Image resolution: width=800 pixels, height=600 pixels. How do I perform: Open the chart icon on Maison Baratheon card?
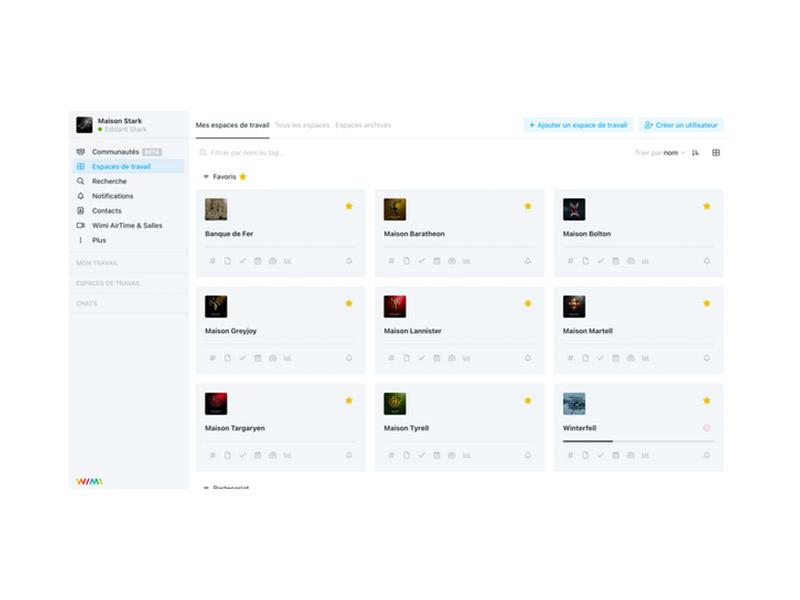click(x=466, y=261)
